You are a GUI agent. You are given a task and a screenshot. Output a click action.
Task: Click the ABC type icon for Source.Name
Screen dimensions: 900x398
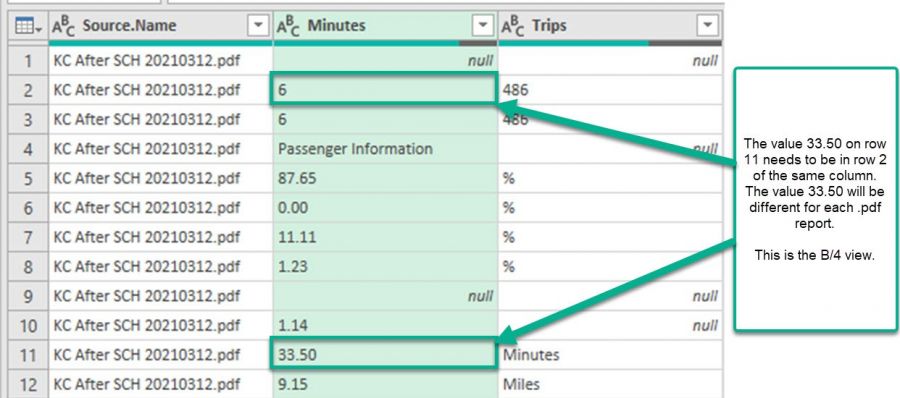pyautogui.click(x=63, y=26)
